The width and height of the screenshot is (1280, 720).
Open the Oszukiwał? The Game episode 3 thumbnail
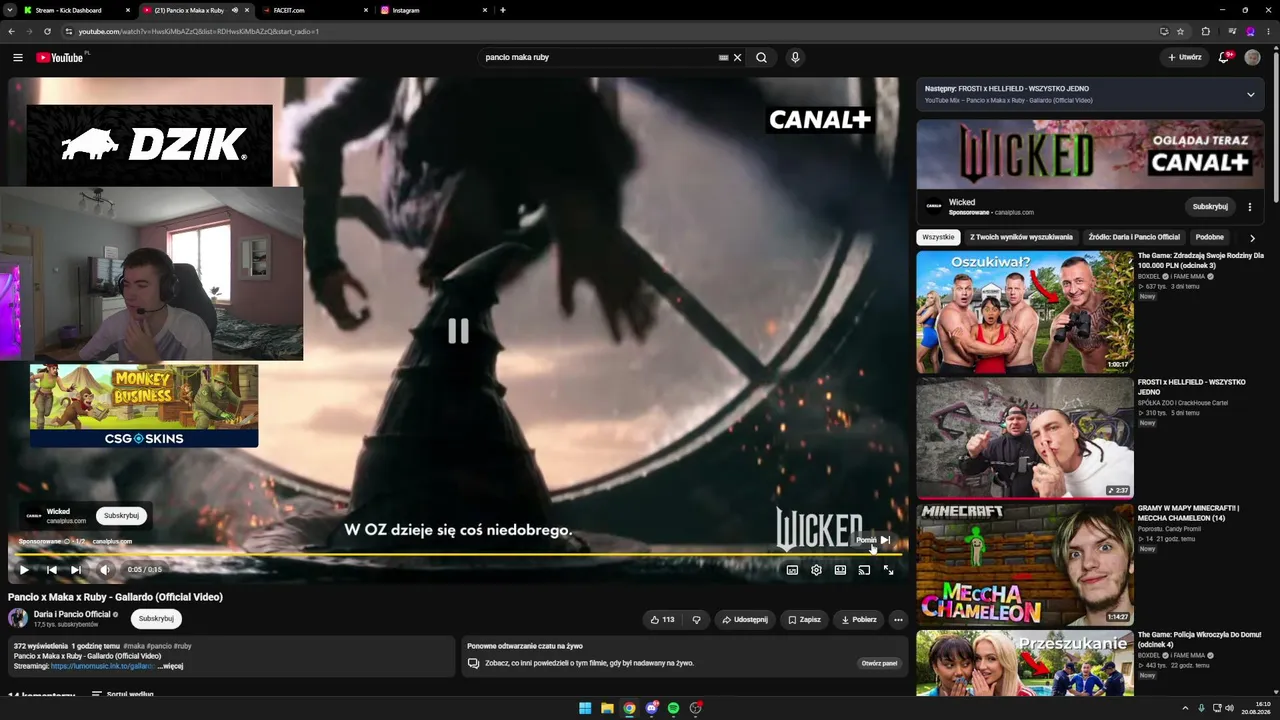1025,312
